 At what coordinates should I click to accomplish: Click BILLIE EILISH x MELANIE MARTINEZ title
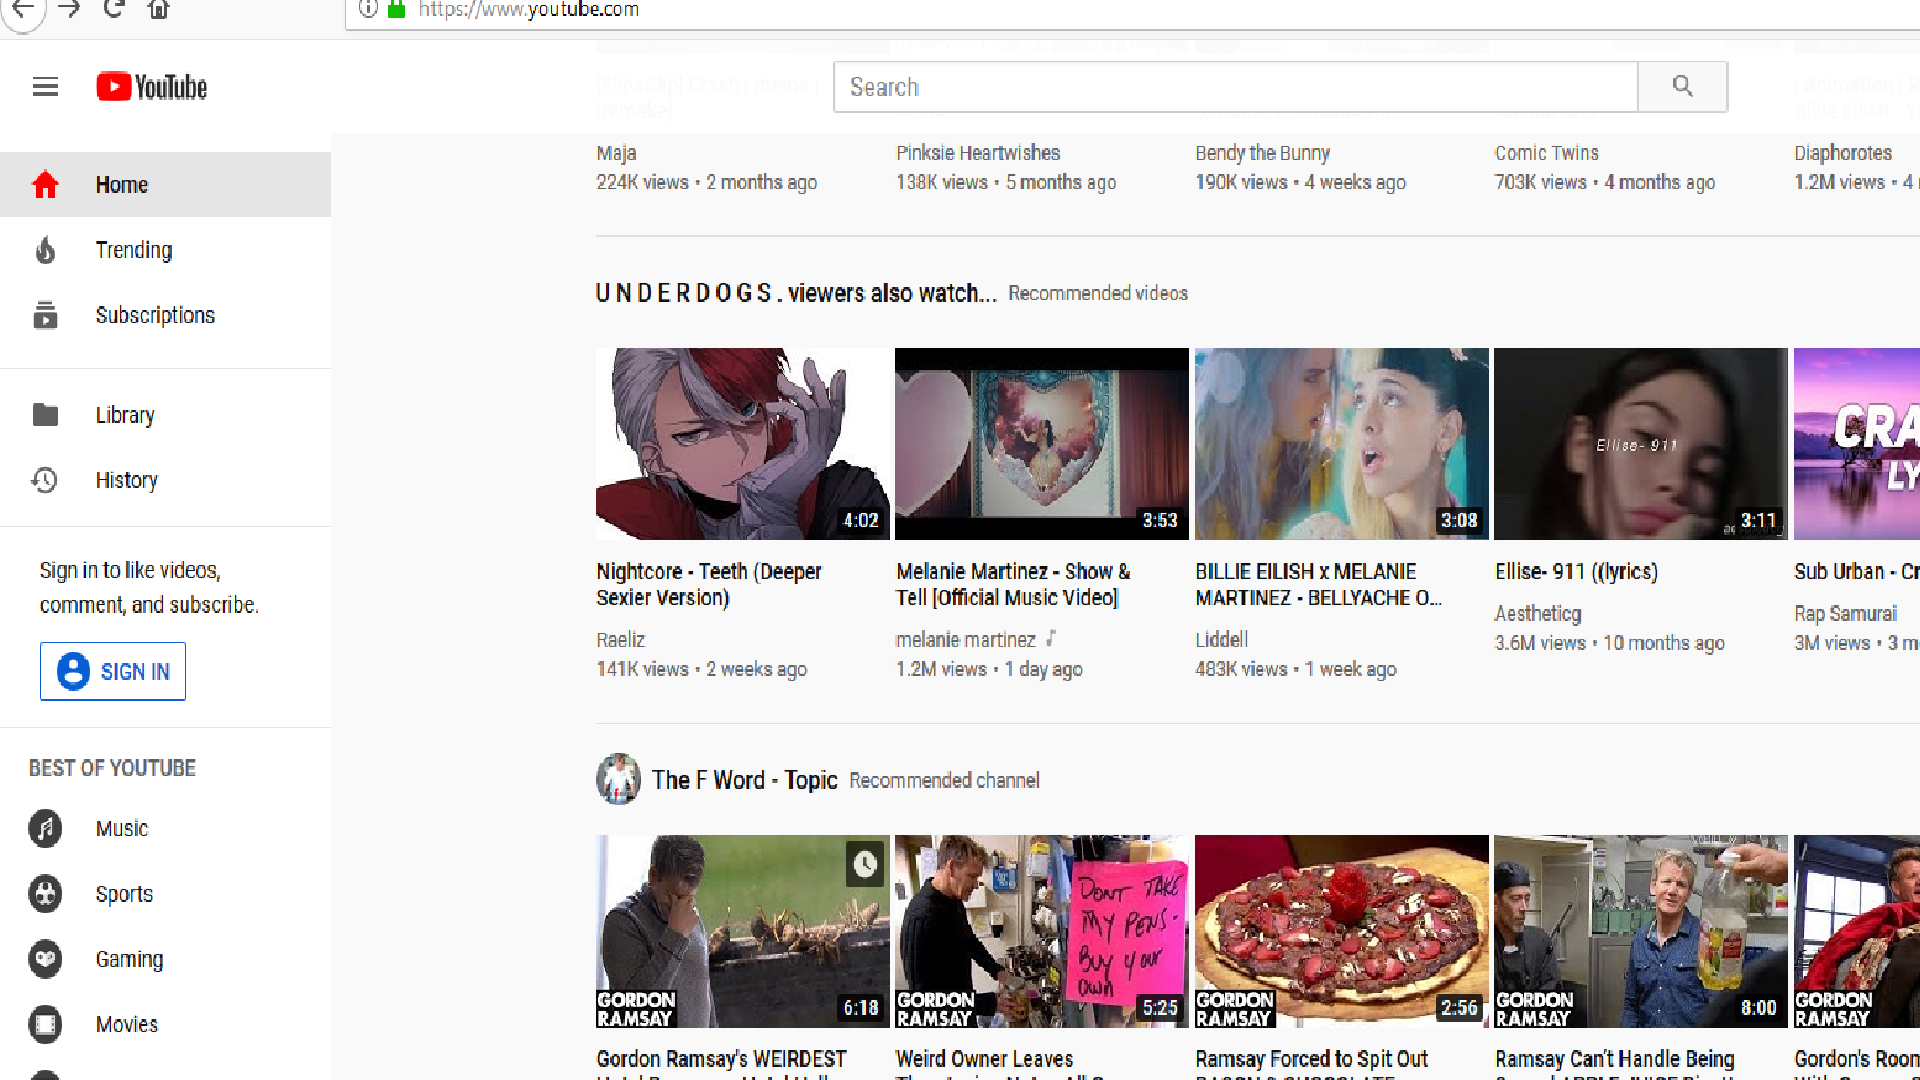click(x=1318, y=584)
